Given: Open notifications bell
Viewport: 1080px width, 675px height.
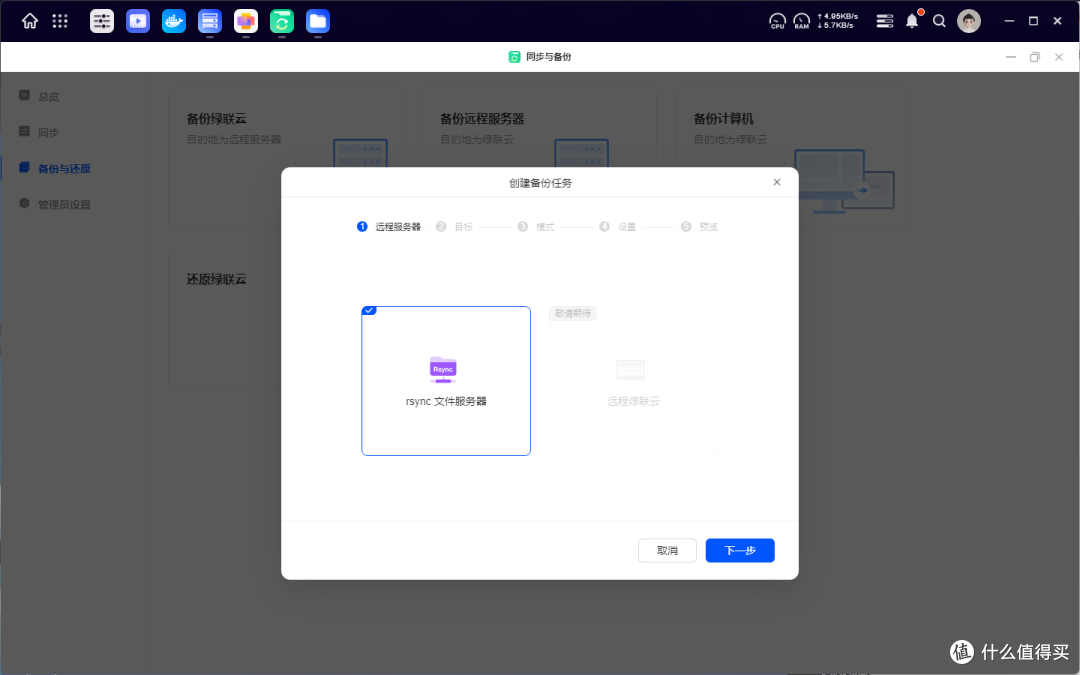Looking at the screenshot, I should coord(912,21).
